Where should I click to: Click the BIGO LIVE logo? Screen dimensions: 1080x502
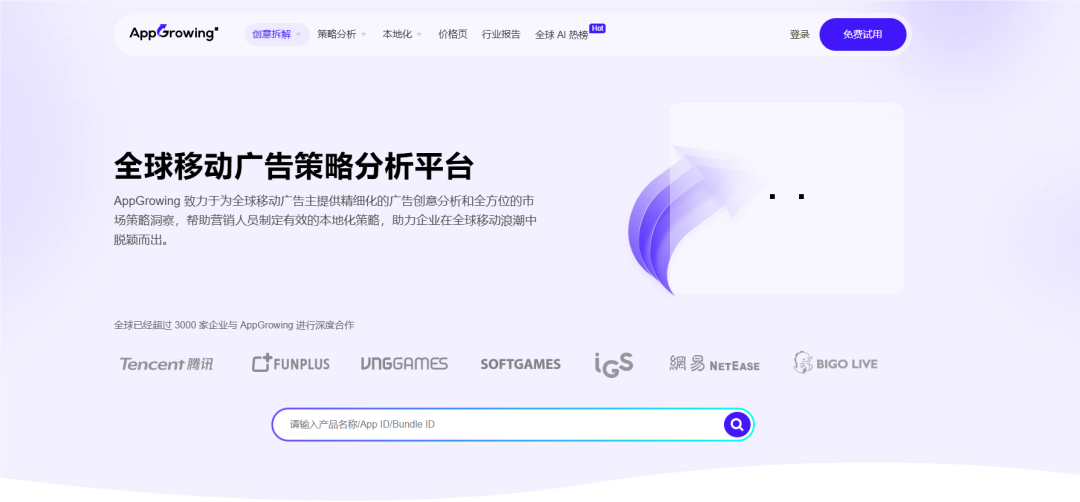click(x=835, y=363)
